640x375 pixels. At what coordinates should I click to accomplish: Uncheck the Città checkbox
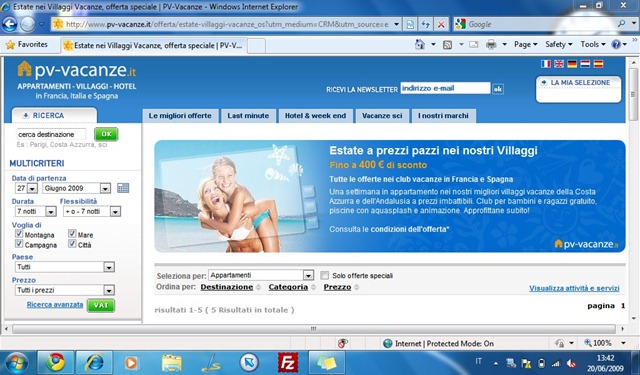(x=72, y=244)
